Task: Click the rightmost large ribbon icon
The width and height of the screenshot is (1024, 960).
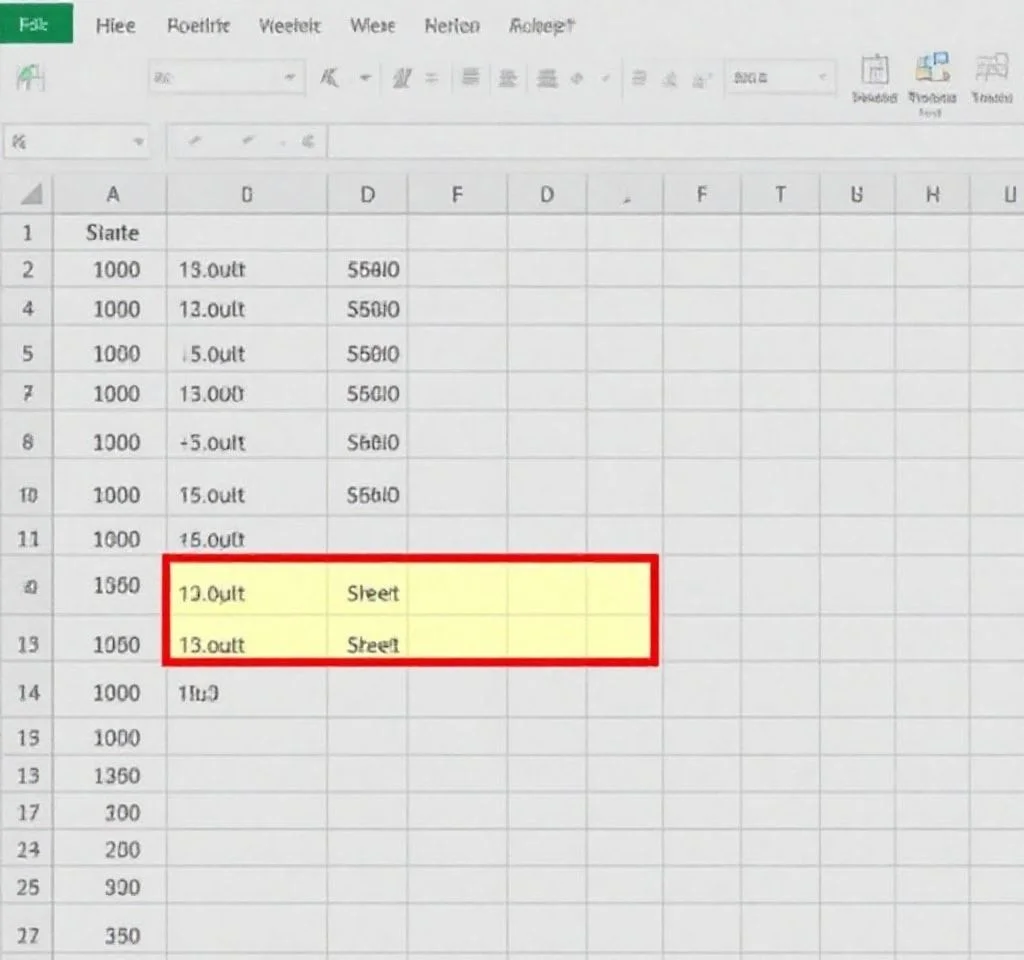Action: tap(991, 72)
